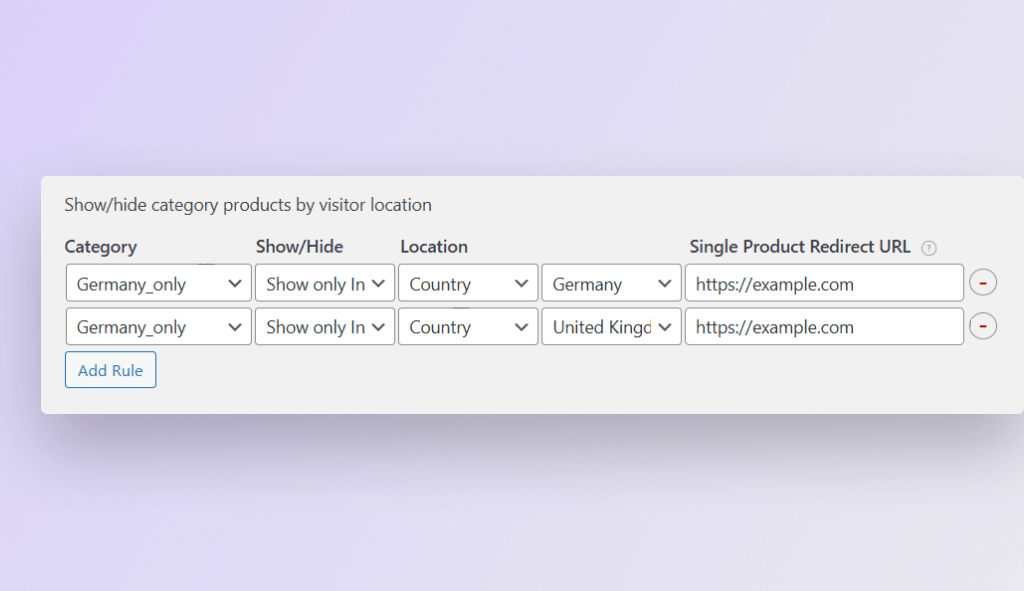Click the Add Rule button
Viewport: 1024px width, 591px height.
click(x=110, y=370)
